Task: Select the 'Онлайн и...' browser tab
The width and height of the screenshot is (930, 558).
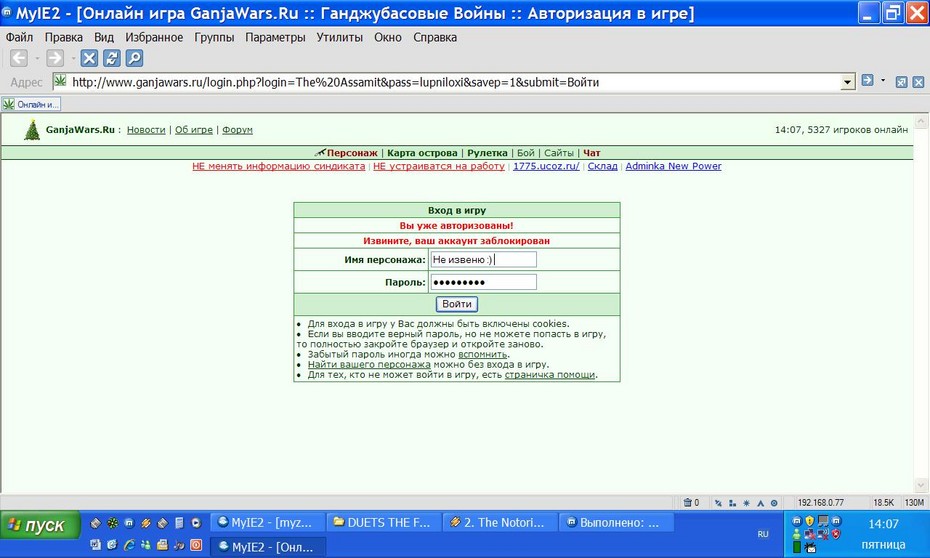Action: [x=31, y=104]
